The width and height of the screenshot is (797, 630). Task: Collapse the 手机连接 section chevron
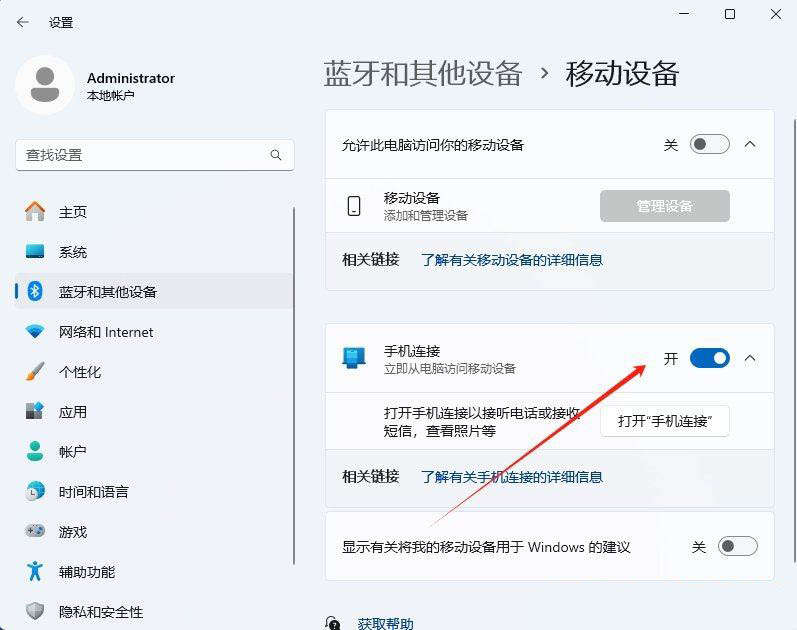click(751, 358)
